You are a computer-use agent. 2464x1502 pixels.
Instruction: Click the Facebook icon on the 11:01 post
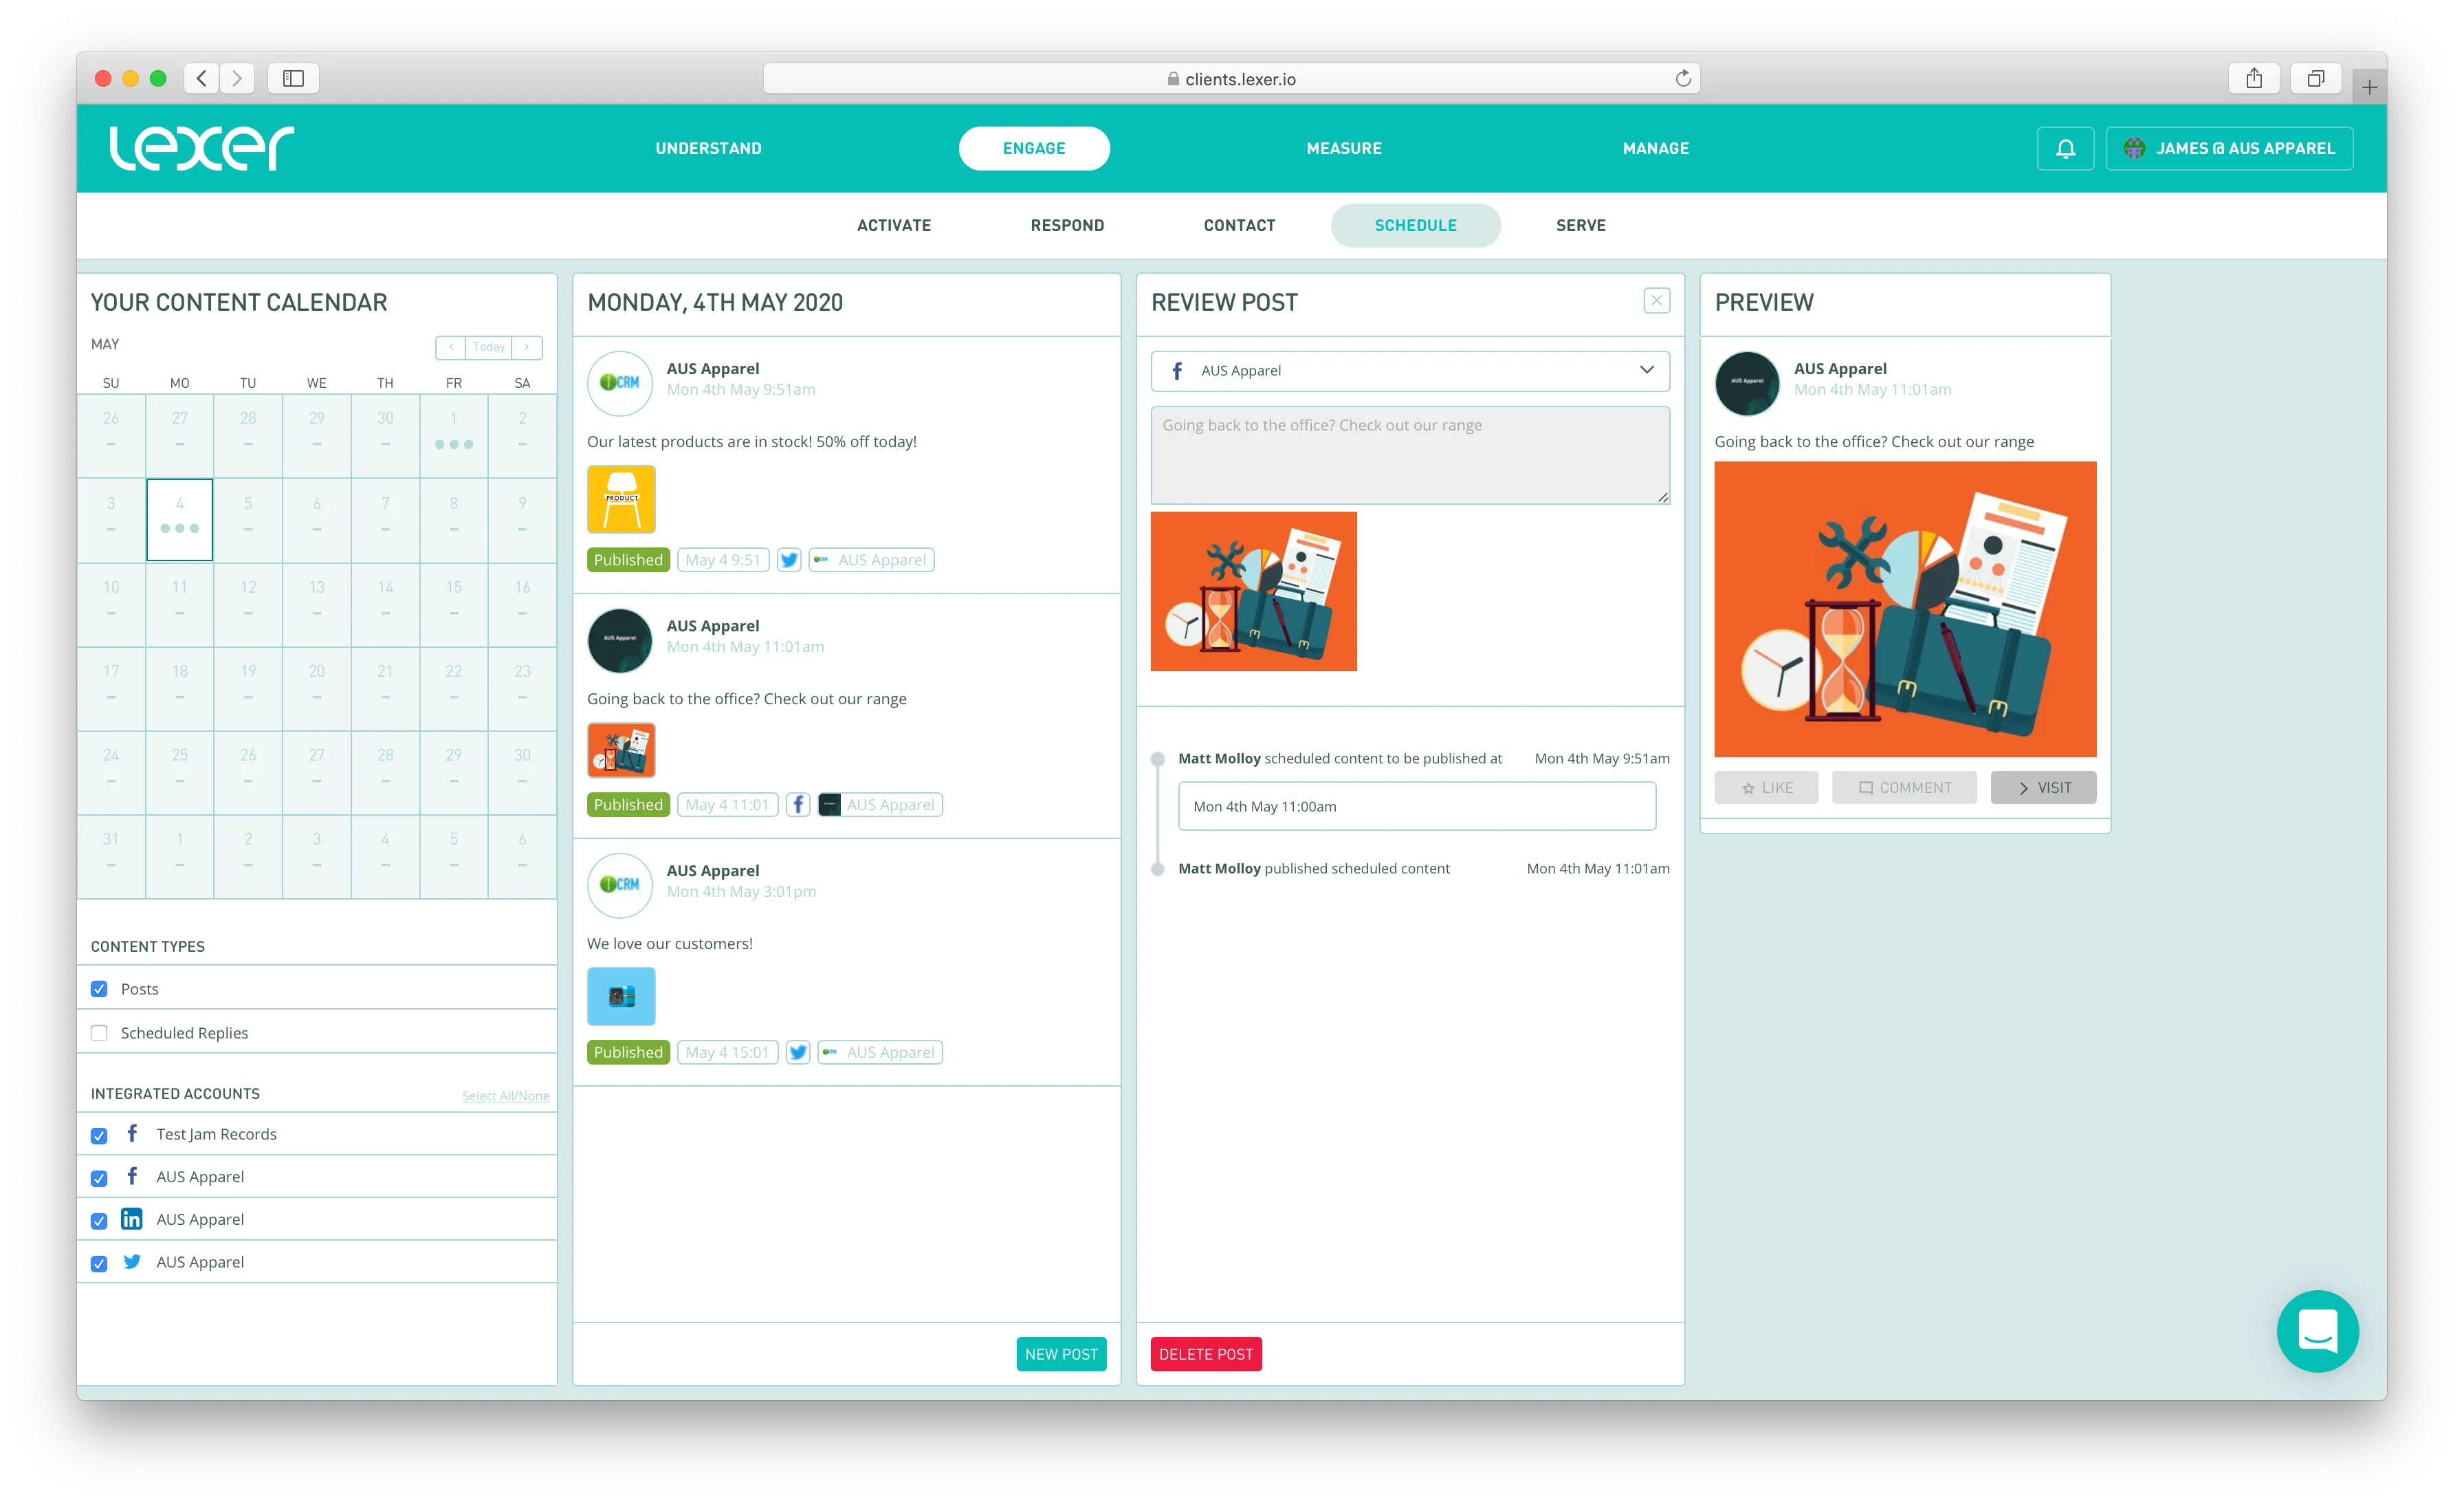[x=797, y=805]
